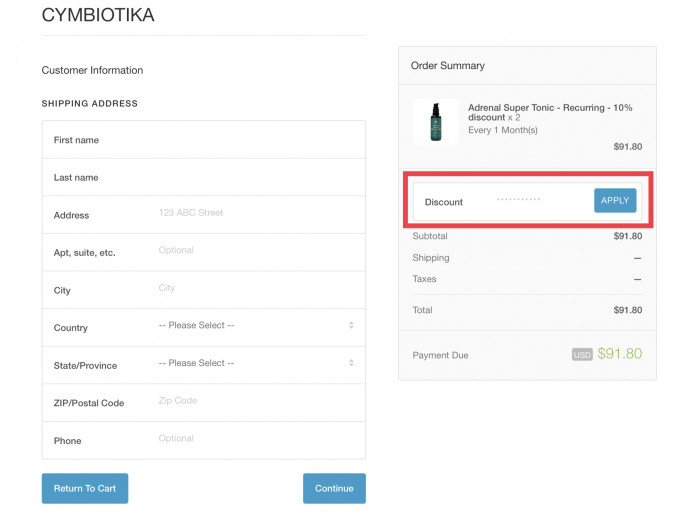Click the Shipping label in order summary

click(431, 258)
